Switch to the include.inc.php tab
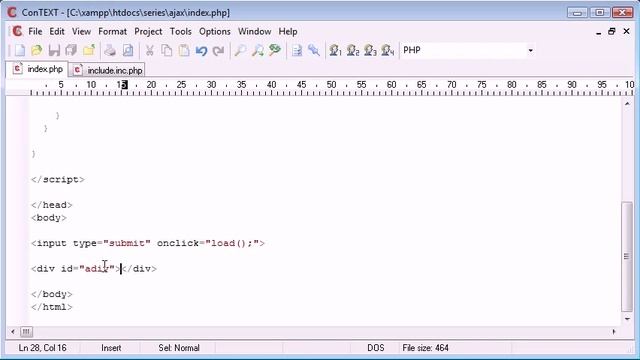Screen dimensions: 640x360 point(107,70)
